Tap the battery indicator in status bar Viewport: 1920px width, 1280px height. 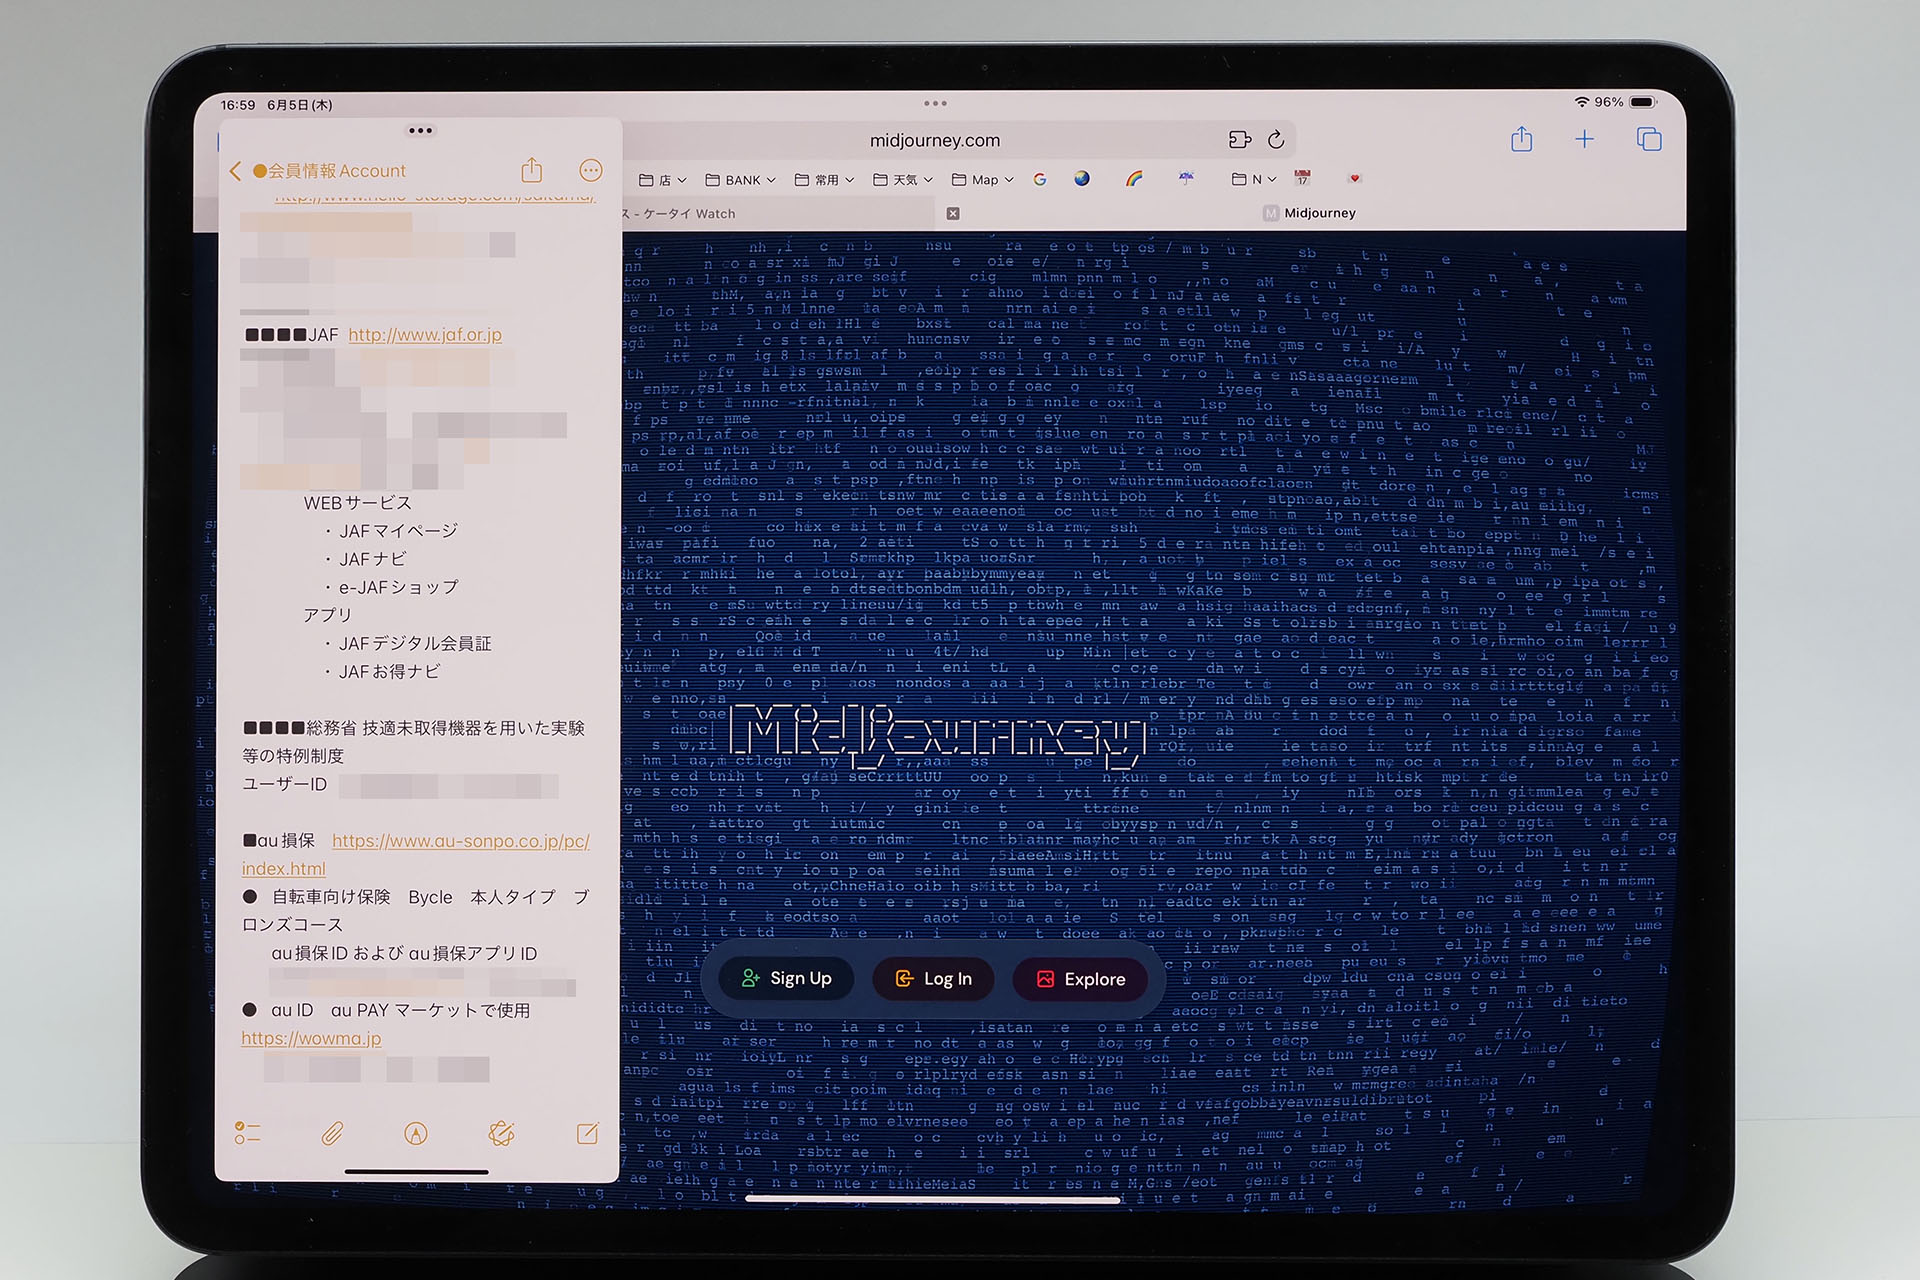(x=1643, y=102)
